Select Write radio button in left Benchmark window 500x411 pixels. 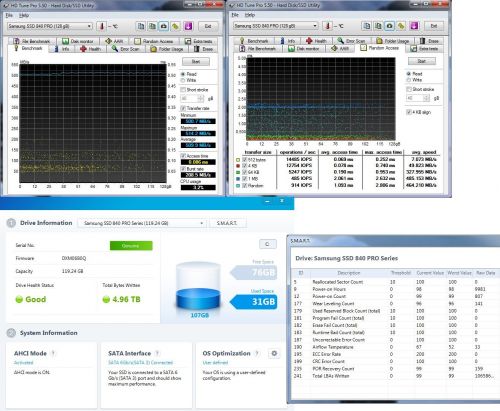pos(183,80)
